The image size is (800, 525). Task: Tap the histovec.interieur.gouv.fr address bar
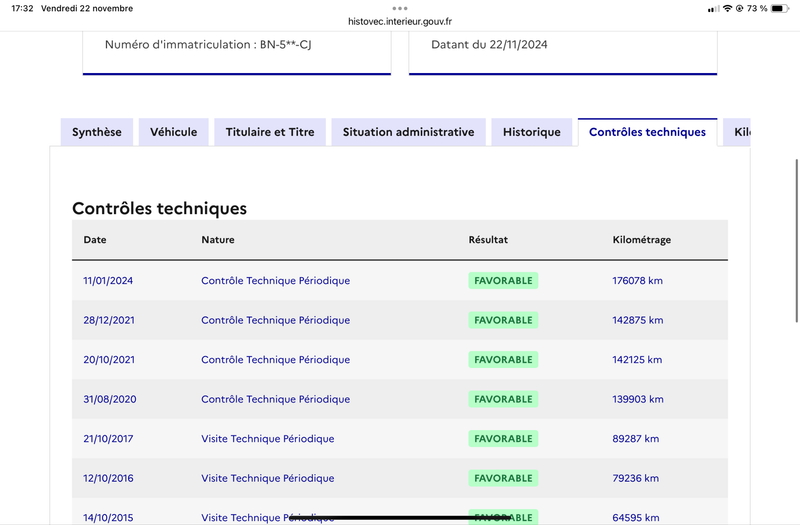pyautogui.click(x=400, y=21)
